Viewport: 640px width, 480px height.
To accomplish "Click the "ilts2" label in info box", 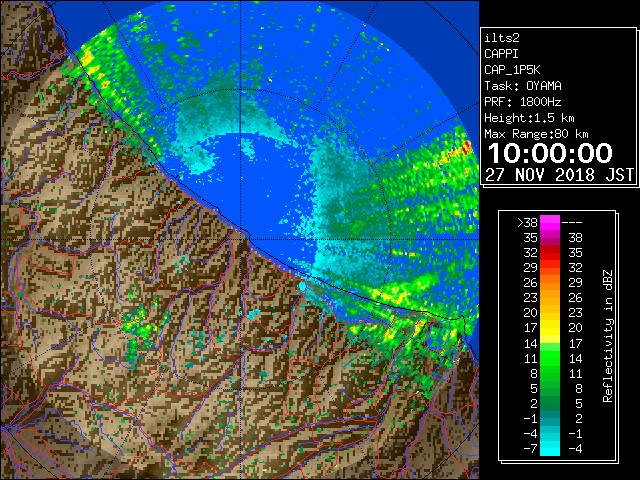I will (502, 38).
